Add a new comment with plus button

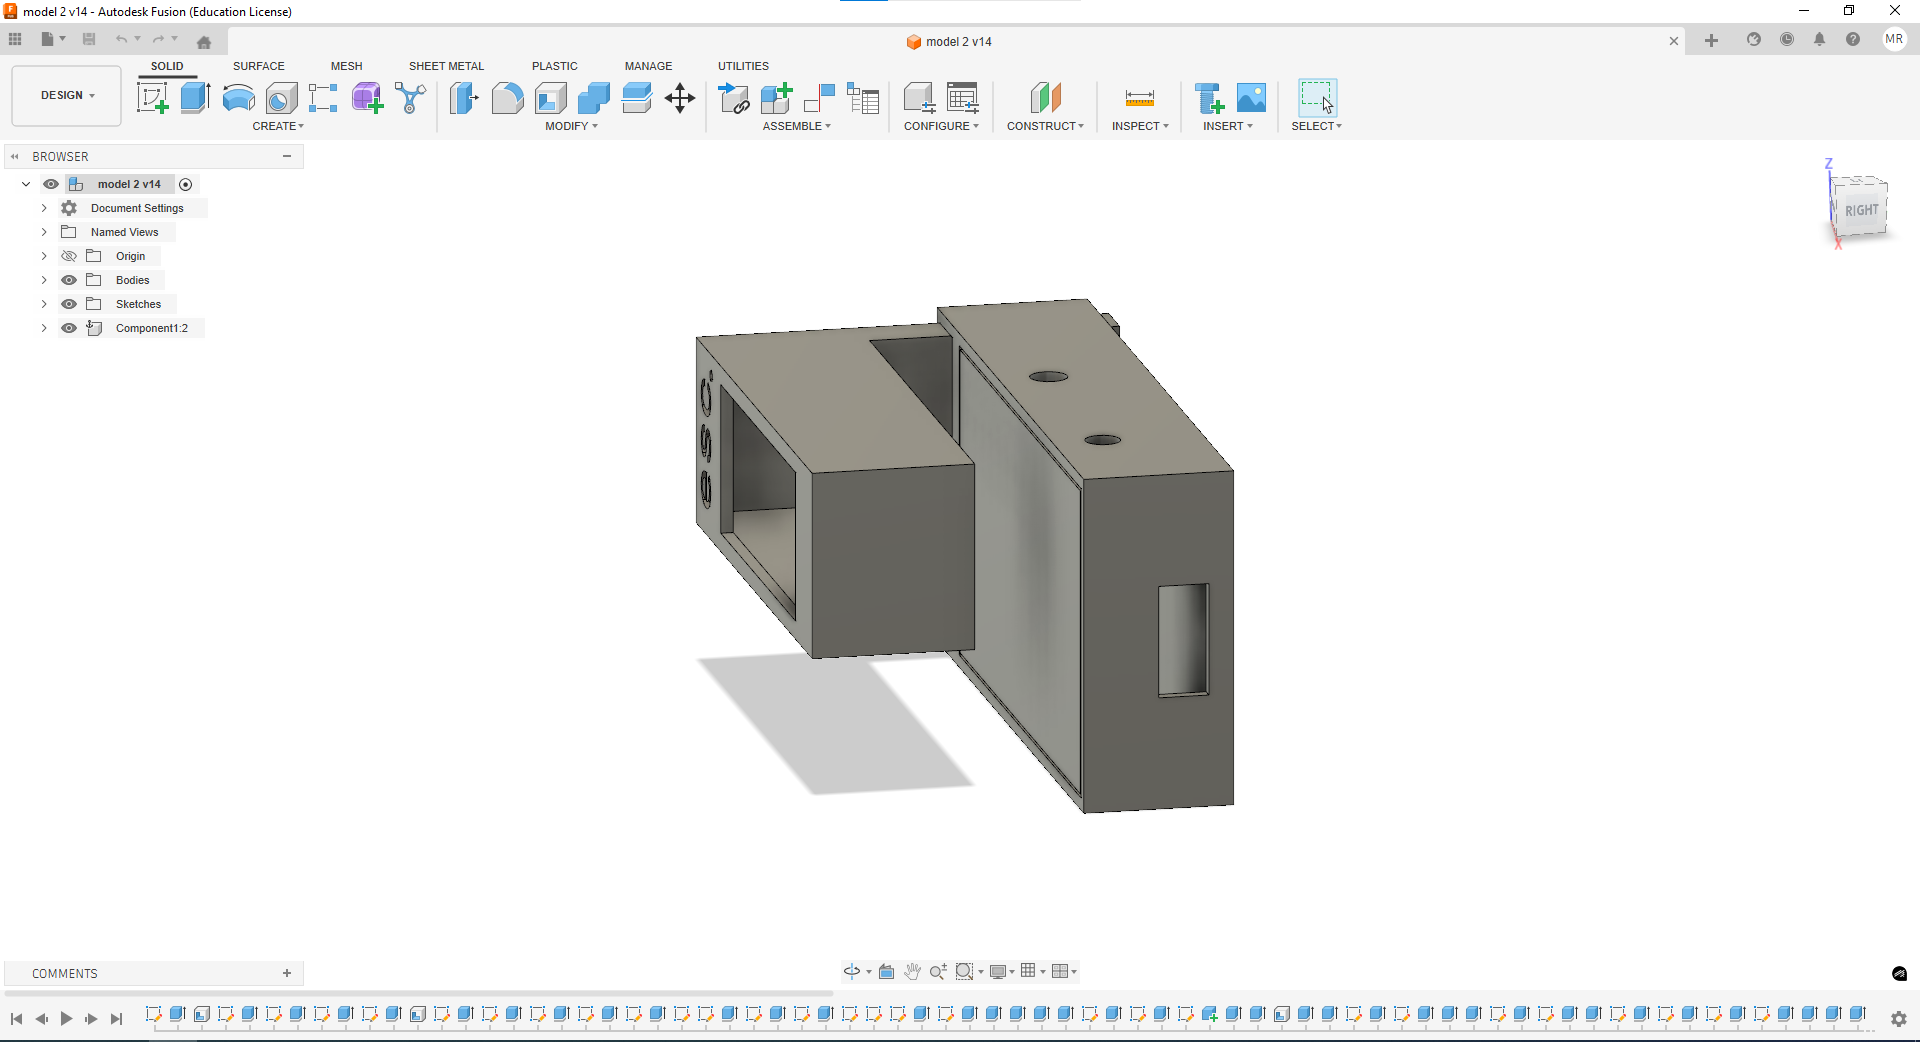pyautogui.click(x=287, y=973)
